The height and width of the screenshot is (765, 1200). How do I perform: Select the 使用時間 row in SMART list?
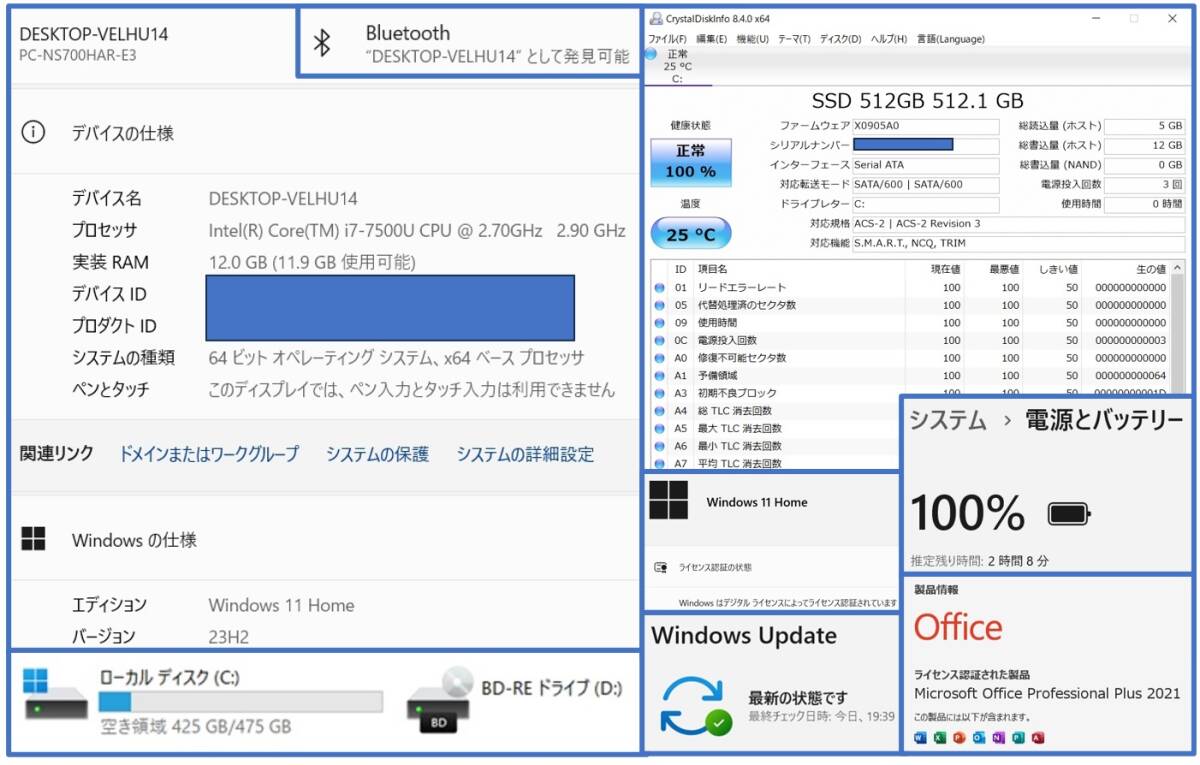pos(912,323)
